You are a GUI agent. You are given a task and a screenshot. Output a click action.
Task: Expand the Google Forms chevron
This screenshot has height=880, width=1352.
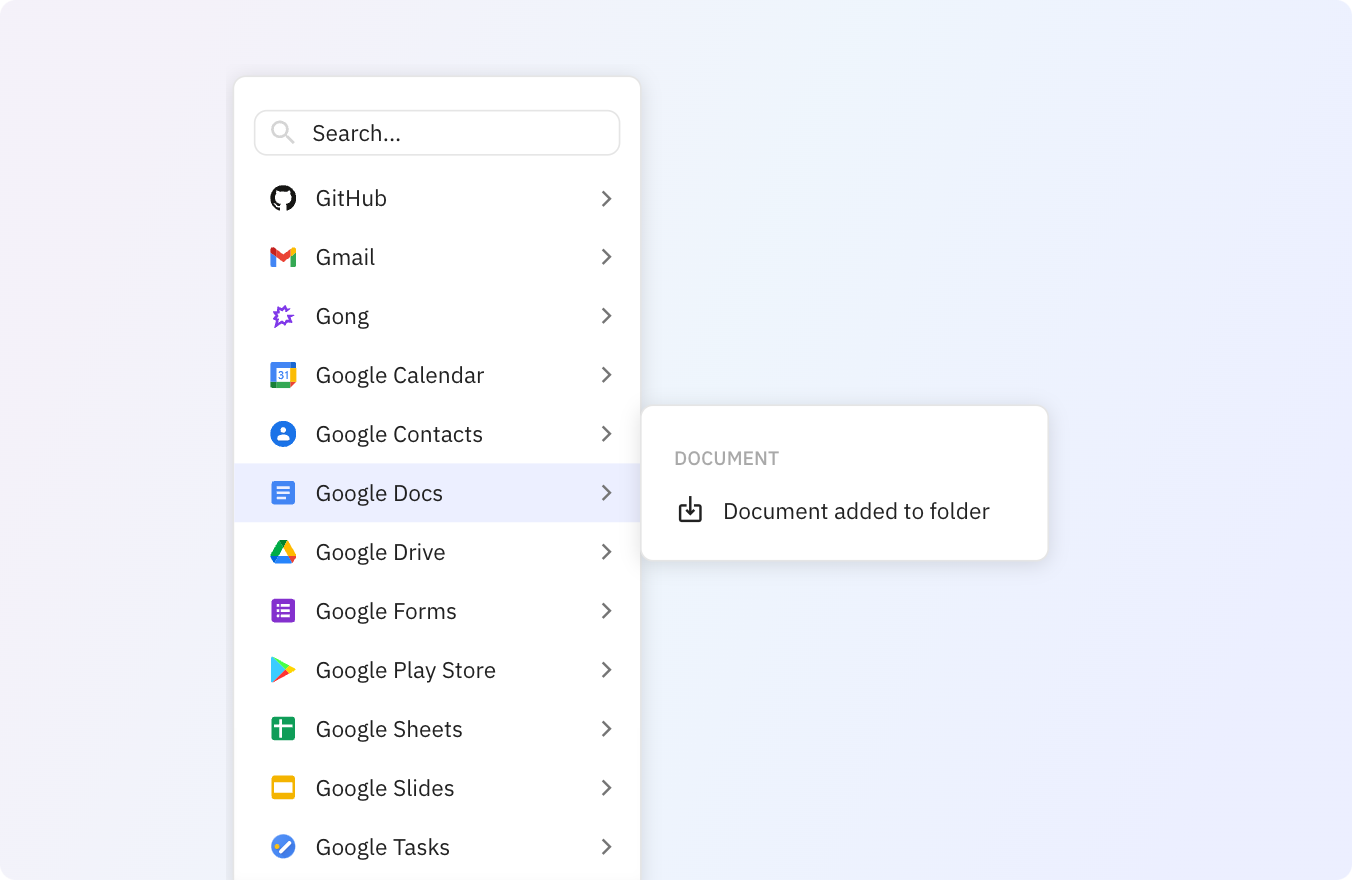(x=606, y=611)
